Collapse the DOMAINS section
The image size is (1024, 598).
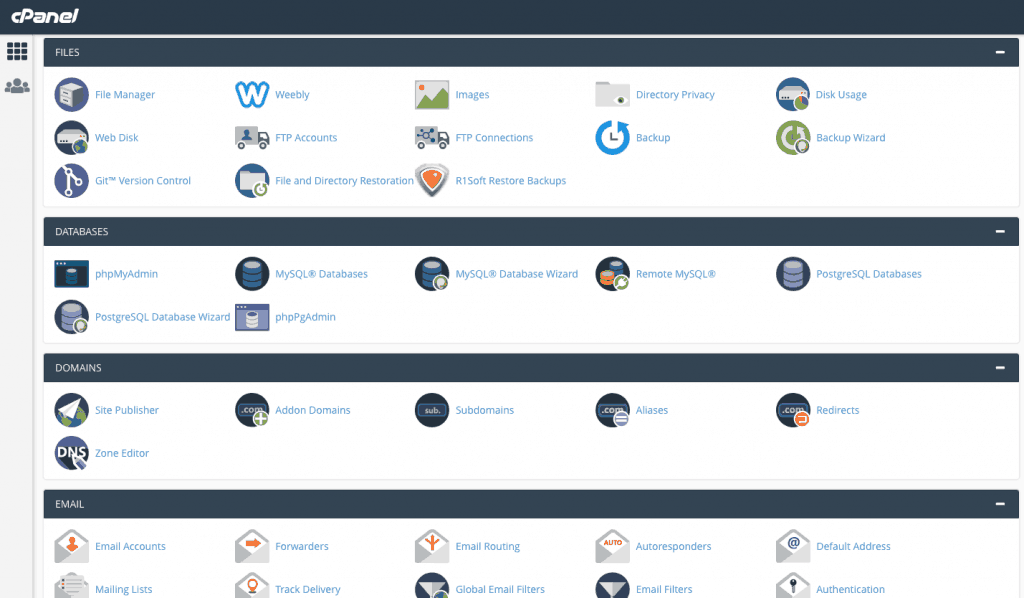[x=999, y=367]
